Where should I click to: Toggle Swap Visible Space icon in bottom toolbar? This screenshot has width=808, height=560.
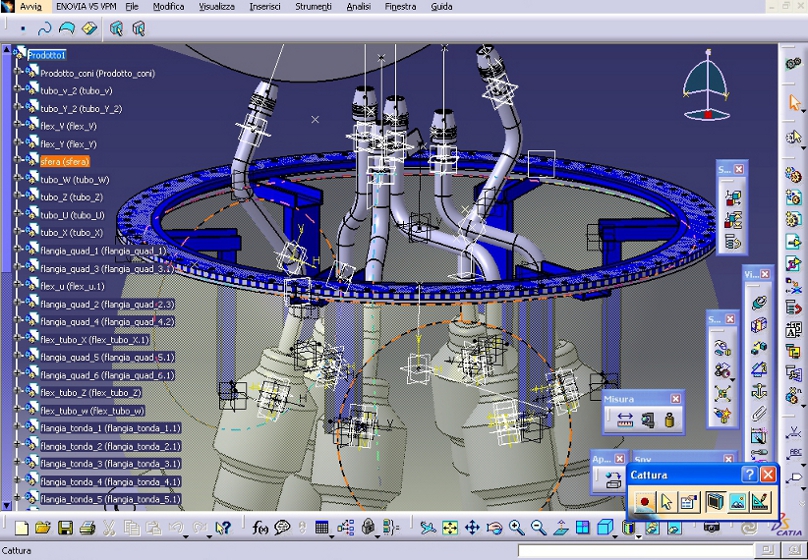pos(674,528)
